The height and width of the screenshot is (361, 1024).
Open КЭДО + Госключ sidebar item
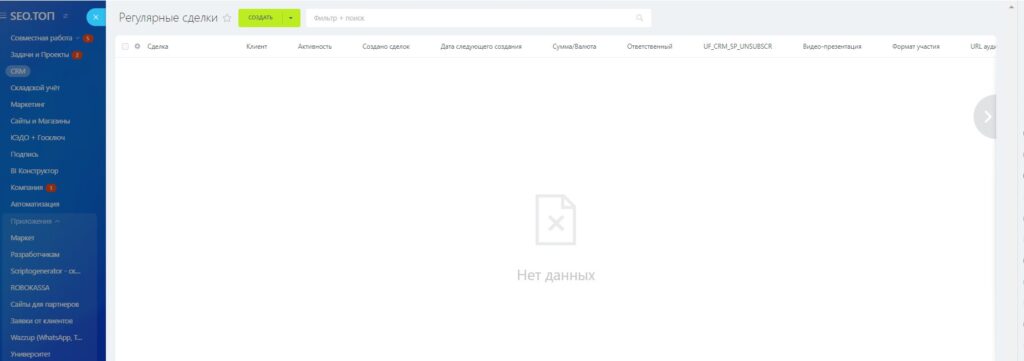pos(38,138)
